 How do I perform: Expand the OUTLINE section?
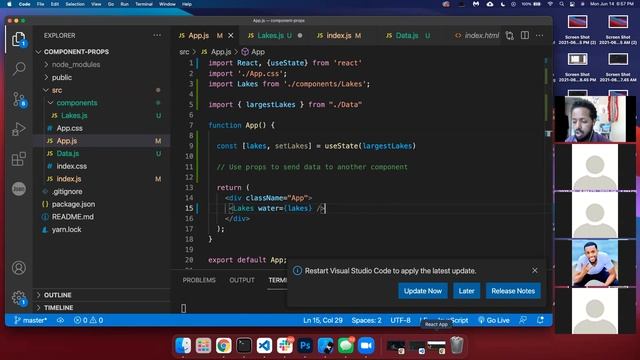(102, 295)
